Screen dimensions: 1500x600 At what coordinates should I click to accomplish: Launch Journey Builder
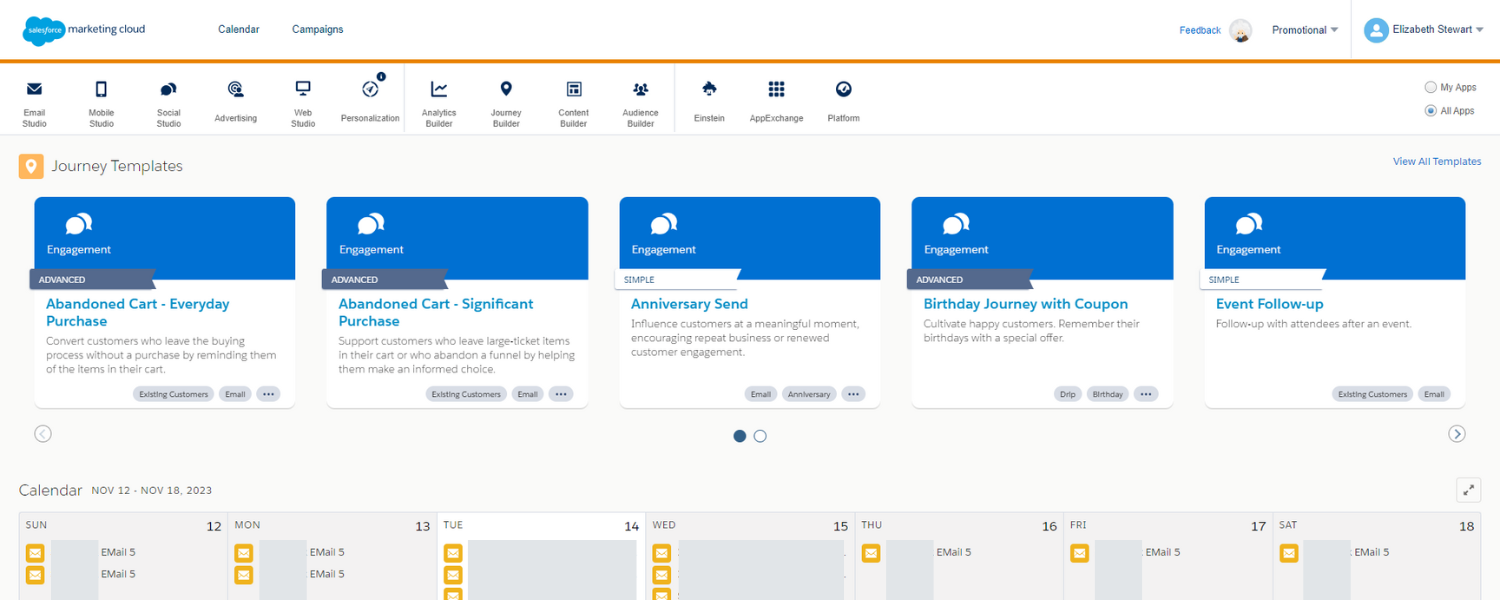(x=506, y=103)
